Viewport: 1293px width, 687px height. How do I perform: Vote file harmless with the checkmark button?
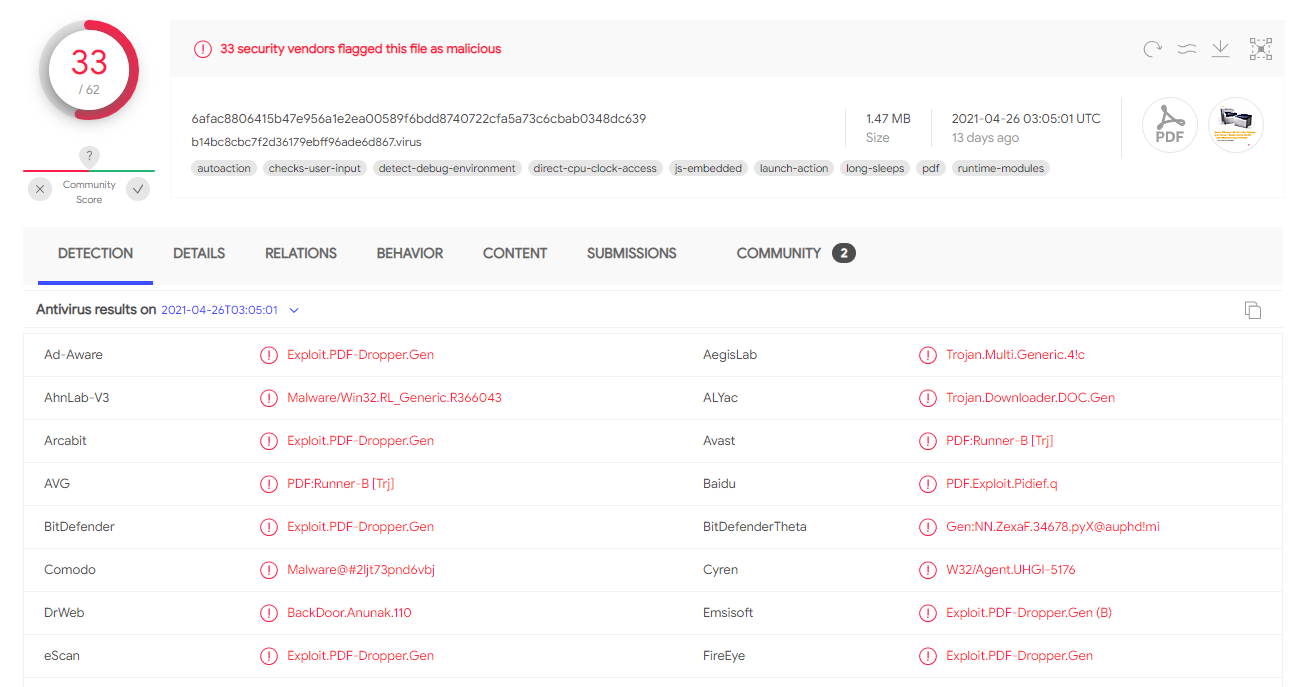[139, 189]
